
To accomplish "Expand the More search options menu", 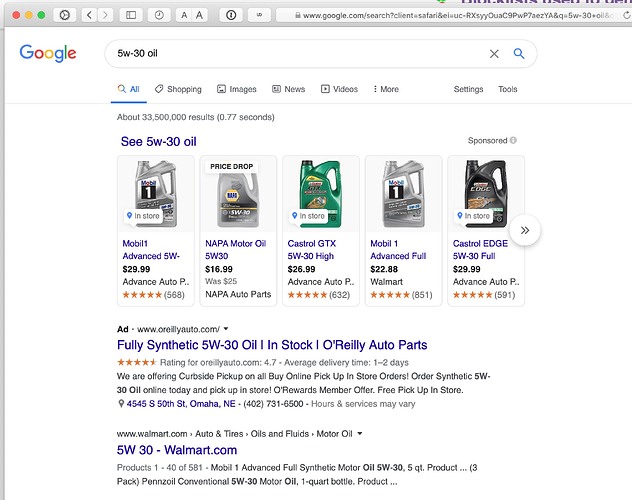I will pos(385,89).
